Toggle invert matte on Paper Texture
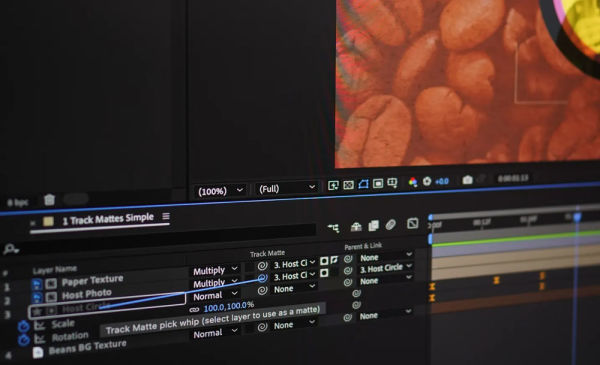This screenshot has height=365, width=600. pos(334,260)
